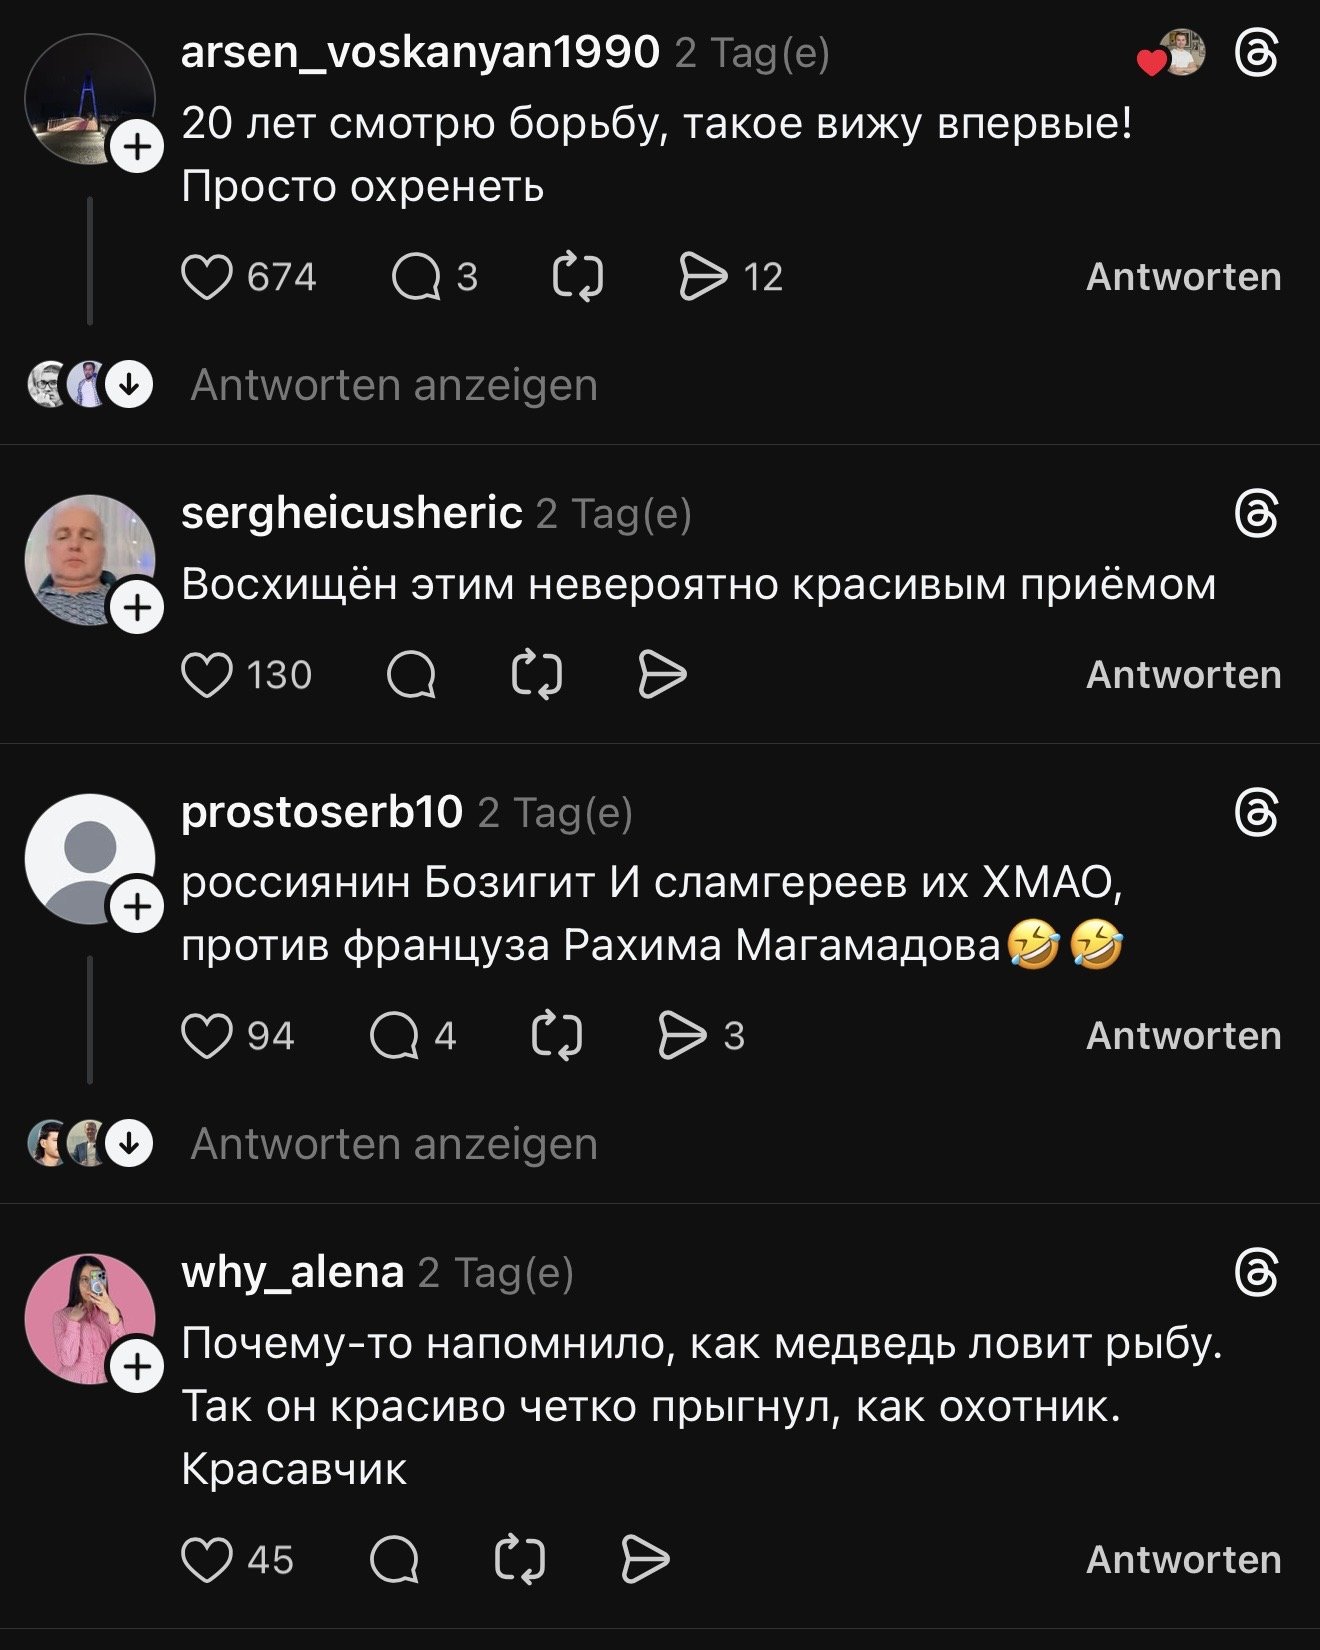The image size is (1320, 1650).
Task: Follow sergheicusheric using the plus badge
Action: point(137,607)
